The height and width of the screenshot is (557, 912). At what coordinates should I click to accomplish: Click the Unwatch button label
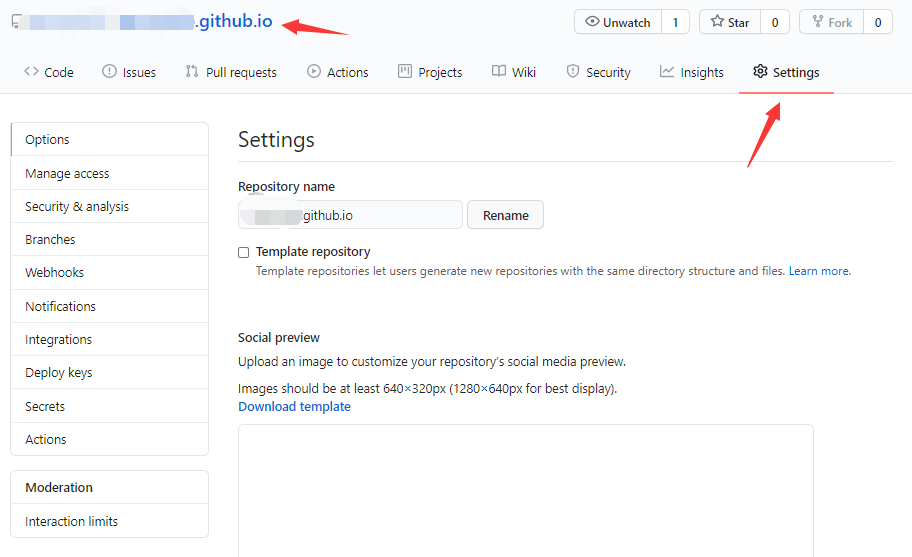[626, 23]
